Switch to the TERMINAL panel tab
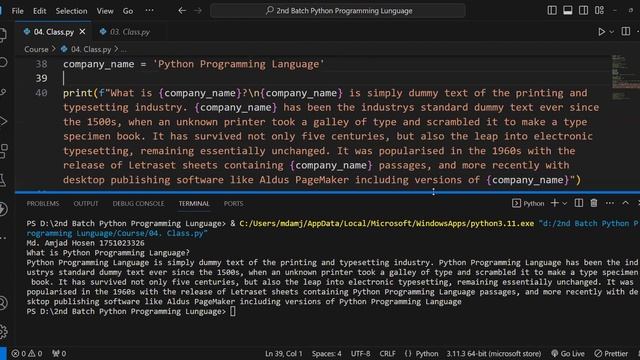 (x=194, y=204)
